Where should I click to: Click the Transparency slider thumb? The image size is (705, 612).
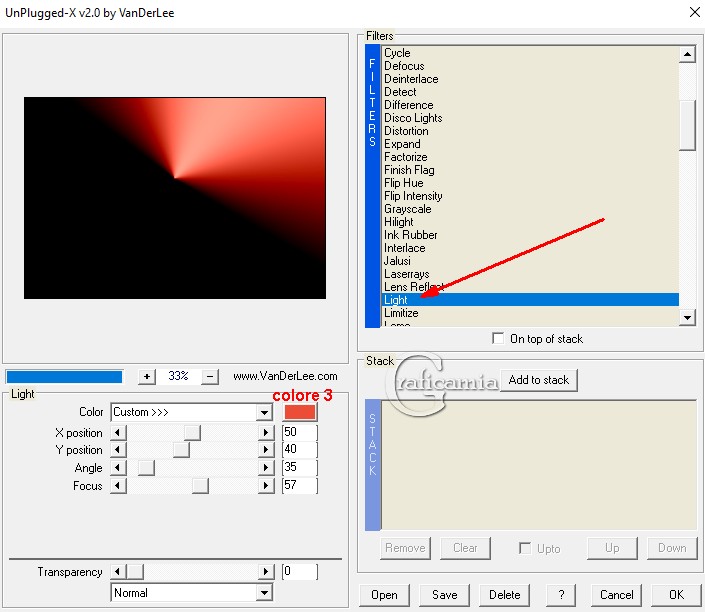tap(135, 572)
